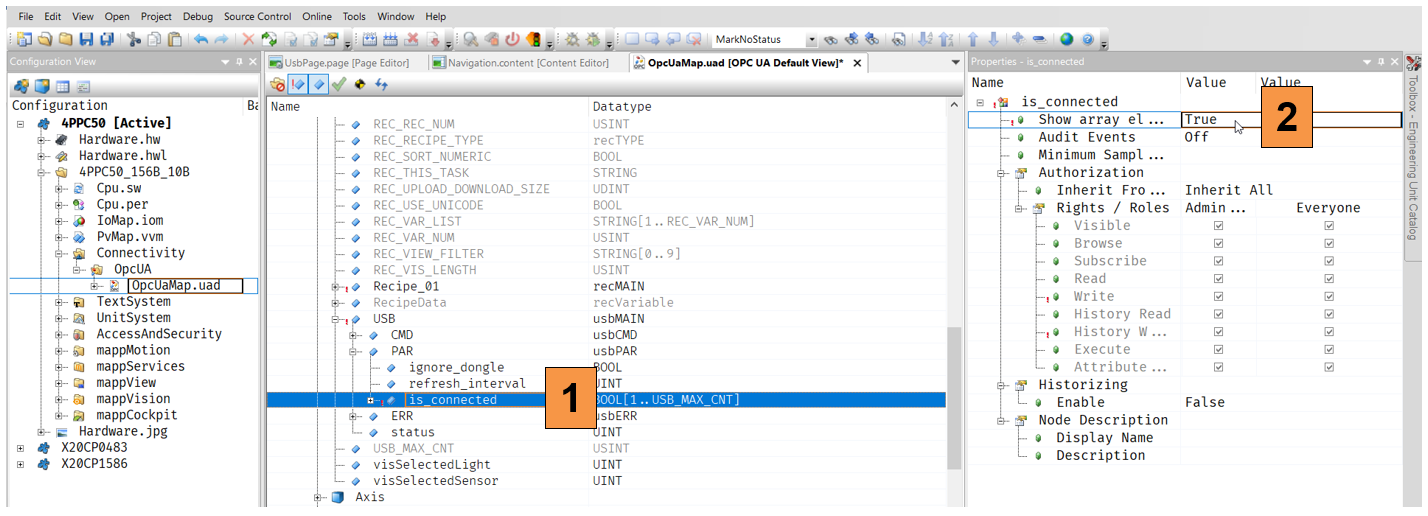Click the traffic light icon in the toolbar

pyautogui.click(x=534, y=40)
